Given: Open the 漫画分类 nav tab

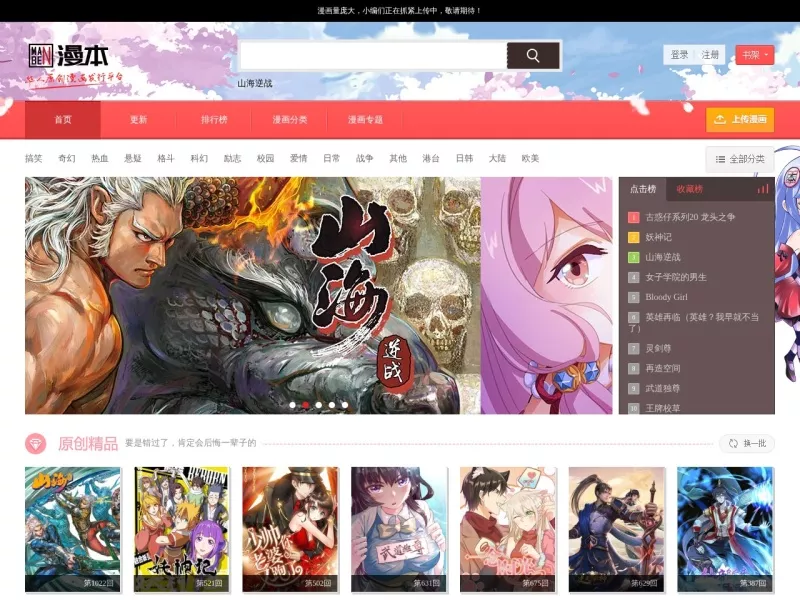Looking at the screenshot, I should tap(289, 119).
